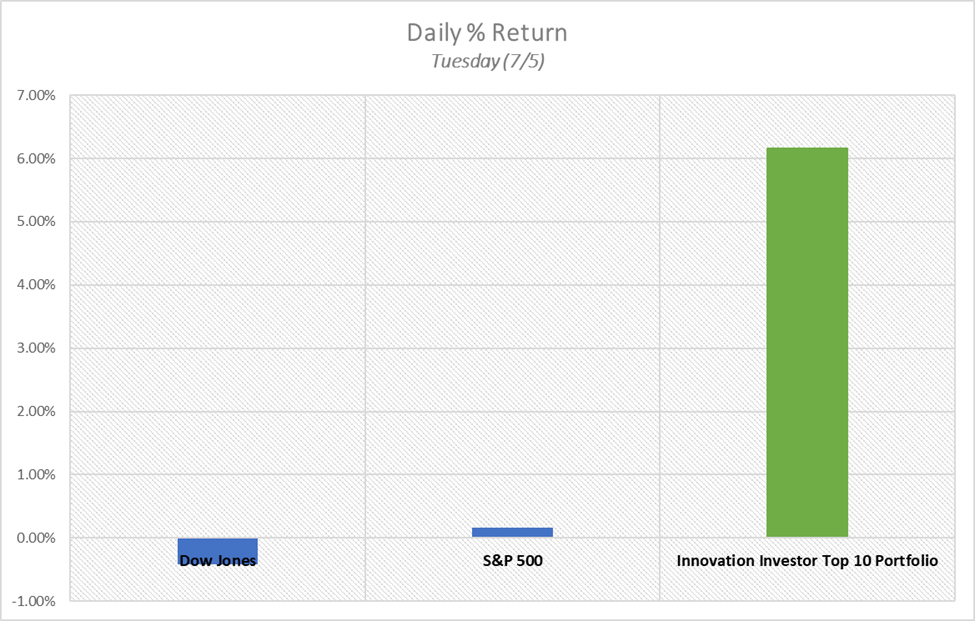Screen dimensions: 975x621
Task: Click the "S&P 500" category label
Action: pyautogui.click(x=512, y=561)
